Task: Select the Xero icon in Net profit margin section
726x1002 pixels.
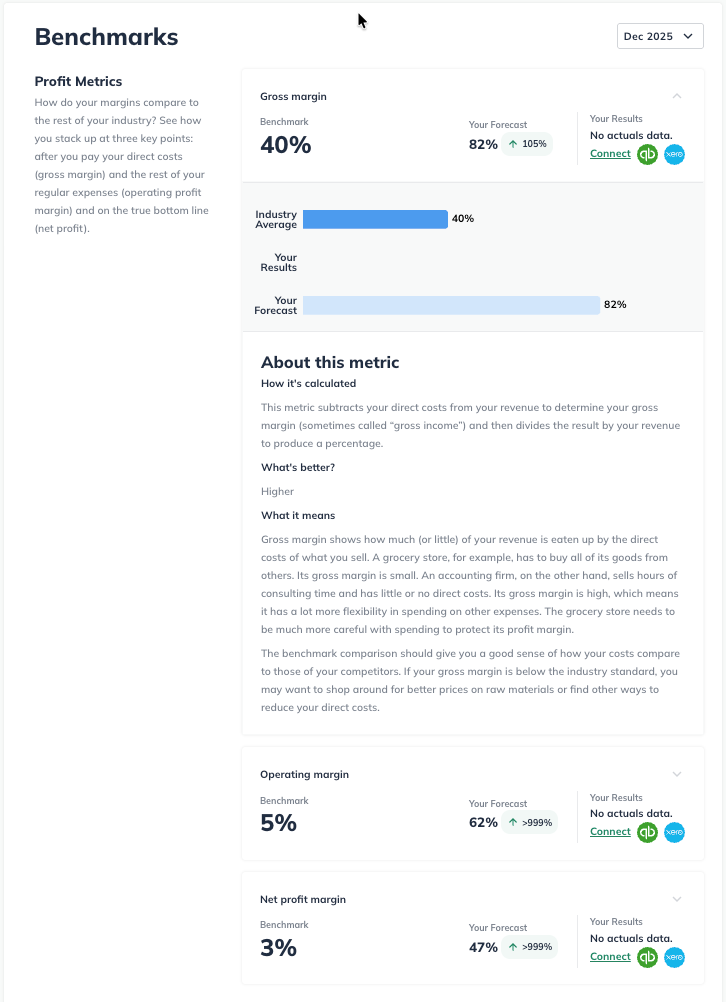Action: click(674, 956)
